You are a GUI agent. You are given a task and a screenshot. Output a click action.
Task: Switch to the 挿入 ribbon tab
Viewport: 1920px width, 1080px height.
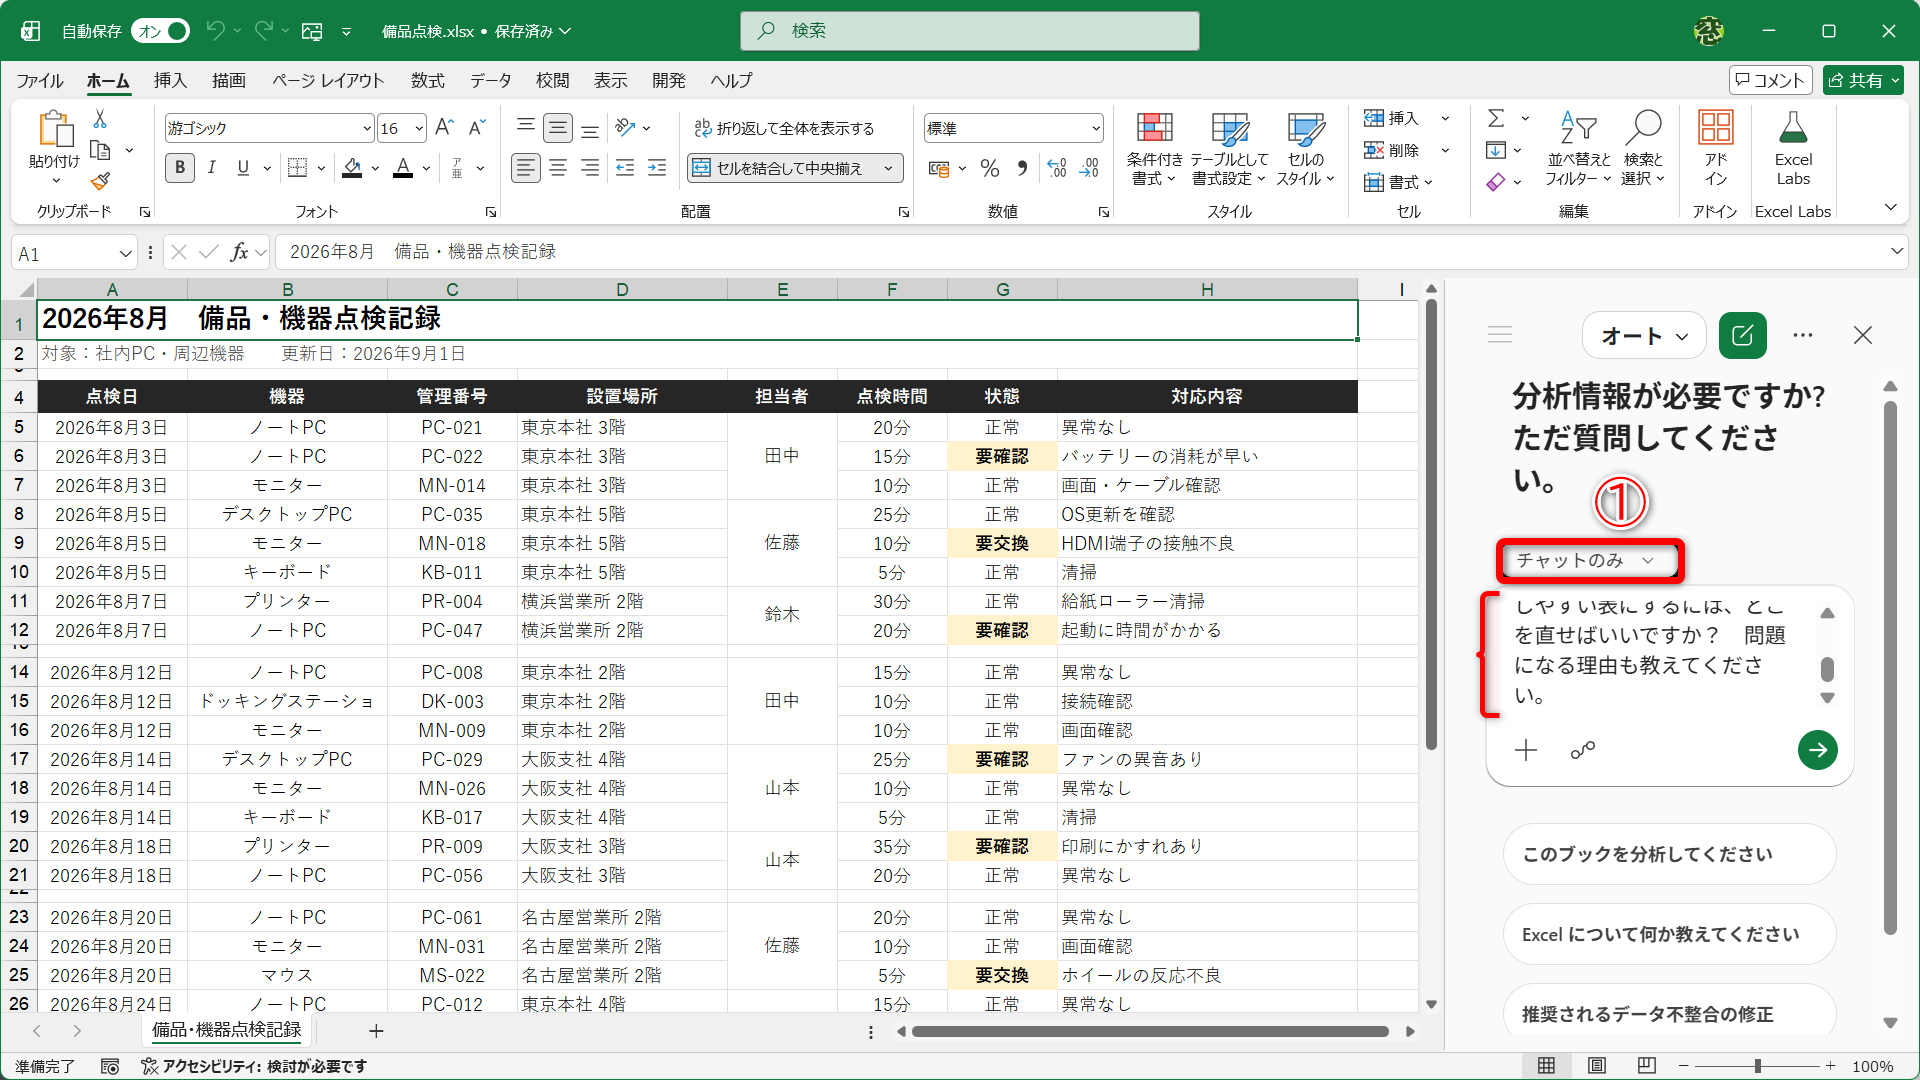tap(170, 80)
